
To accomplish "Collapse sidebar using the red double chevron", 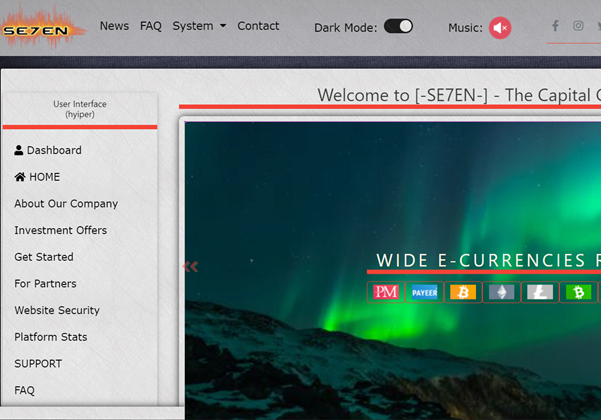I will pos(189,266).
